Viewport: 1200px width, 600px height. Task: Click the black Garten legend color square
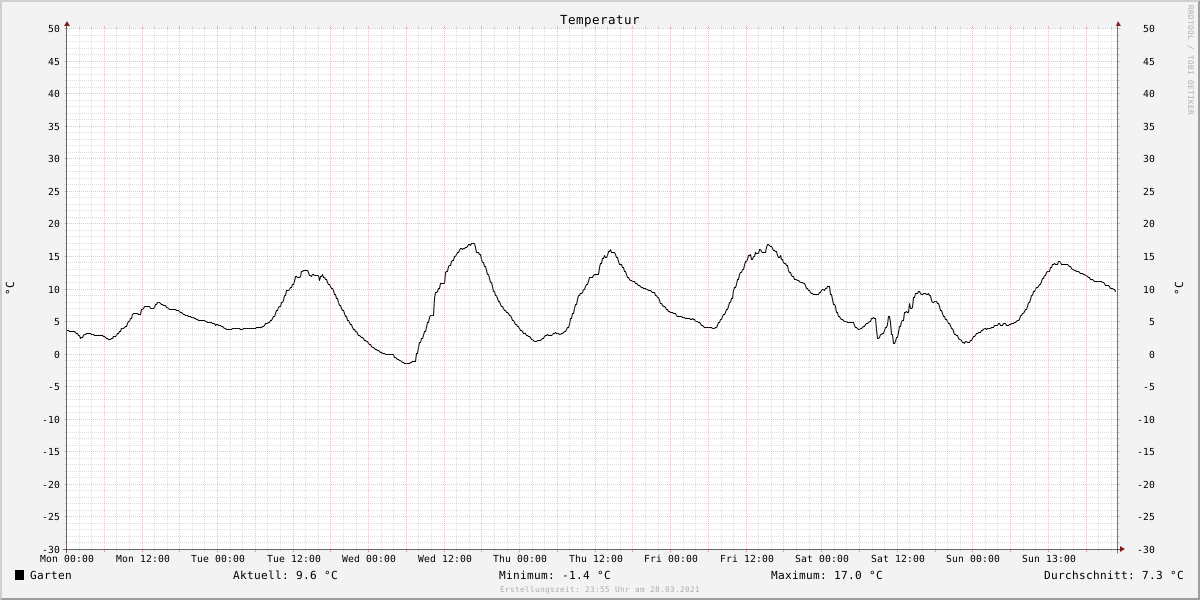tap(19, 575)
